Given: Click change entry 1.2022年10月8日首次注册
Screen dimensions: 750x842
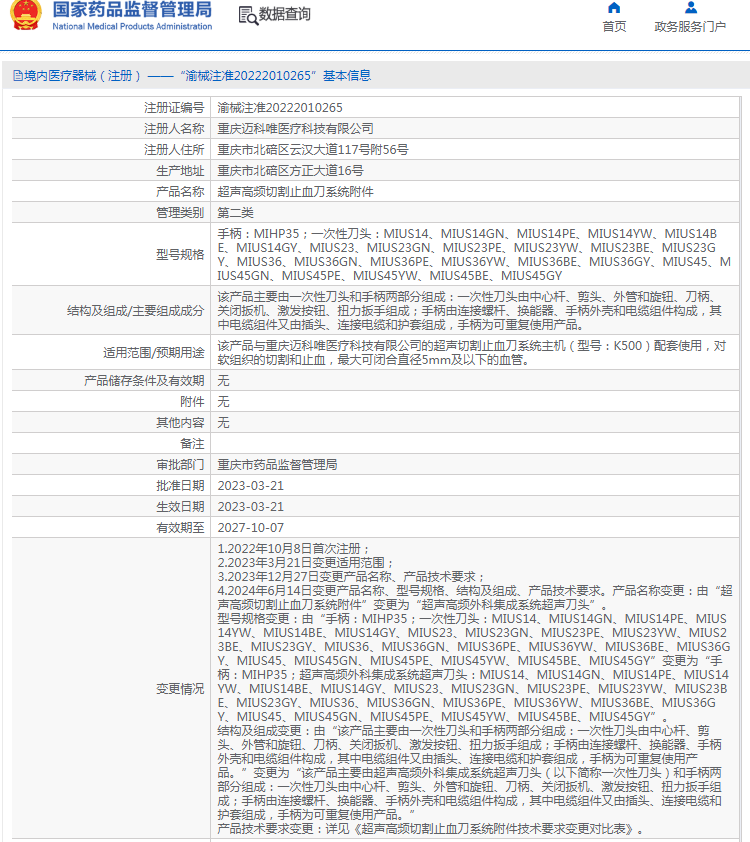Looking at the screenshot, I should (294, 549).
